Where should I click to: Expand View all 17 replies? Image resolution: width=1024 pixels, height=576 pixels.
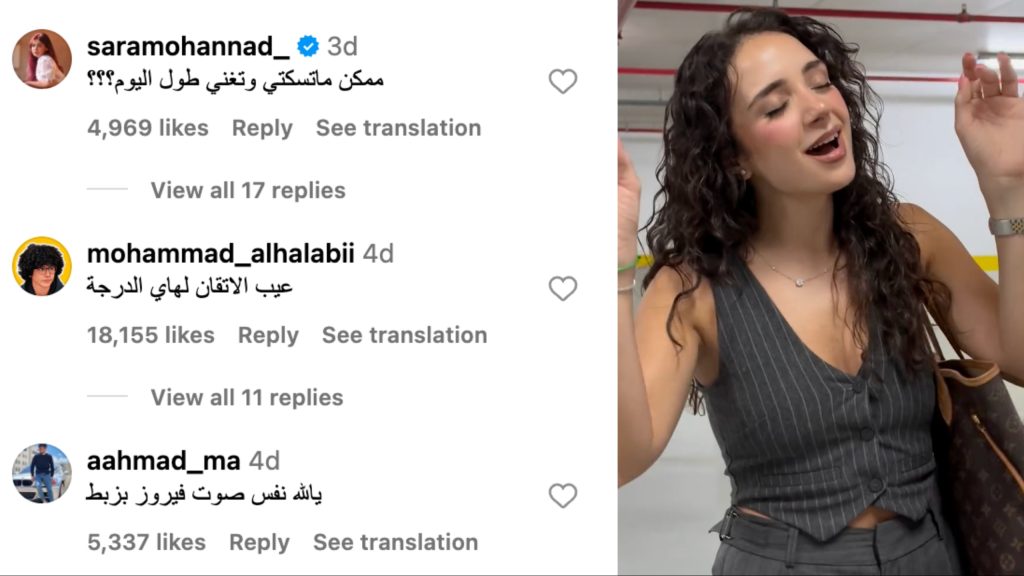(x=248, y=190)
